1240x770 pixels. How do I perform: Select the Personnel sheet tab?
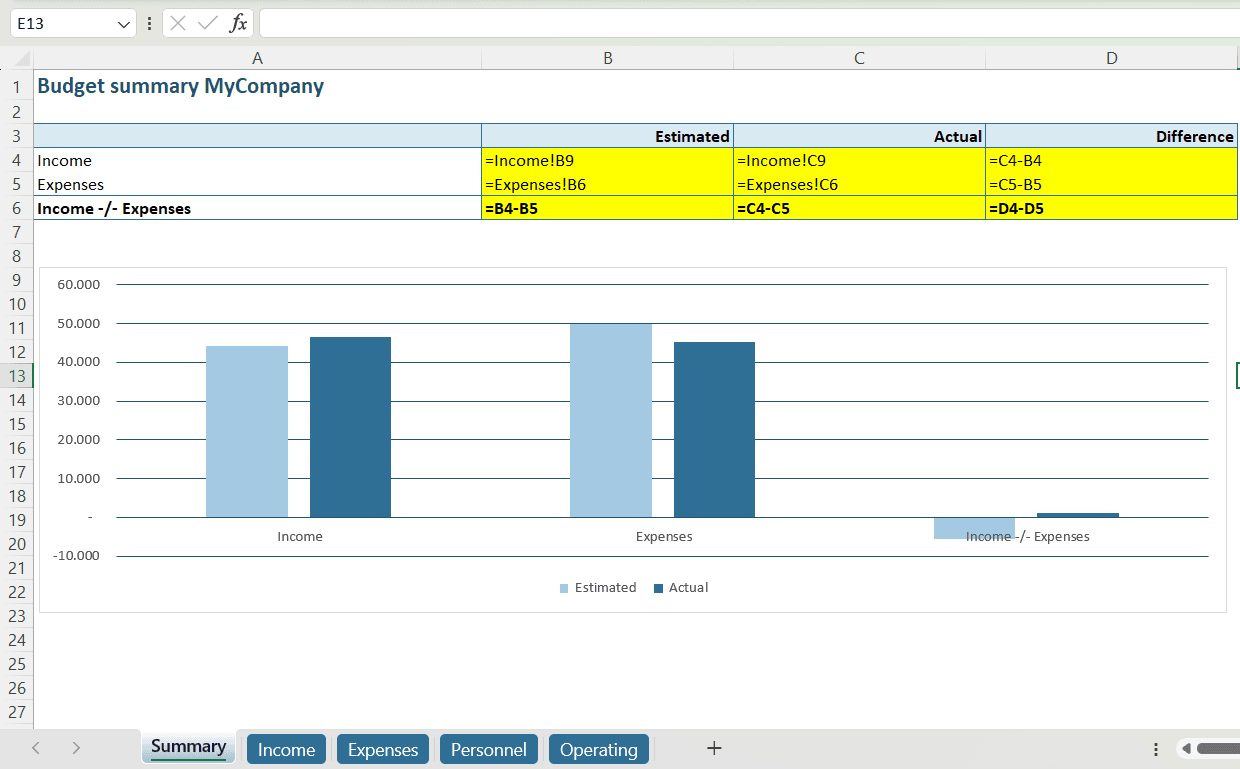(x=489, y=749)
